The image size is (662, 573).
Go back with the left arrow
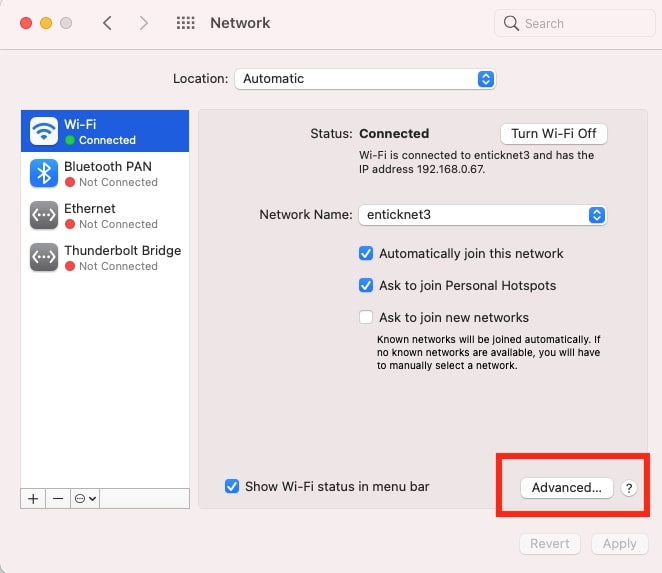(x=107, y=23)
